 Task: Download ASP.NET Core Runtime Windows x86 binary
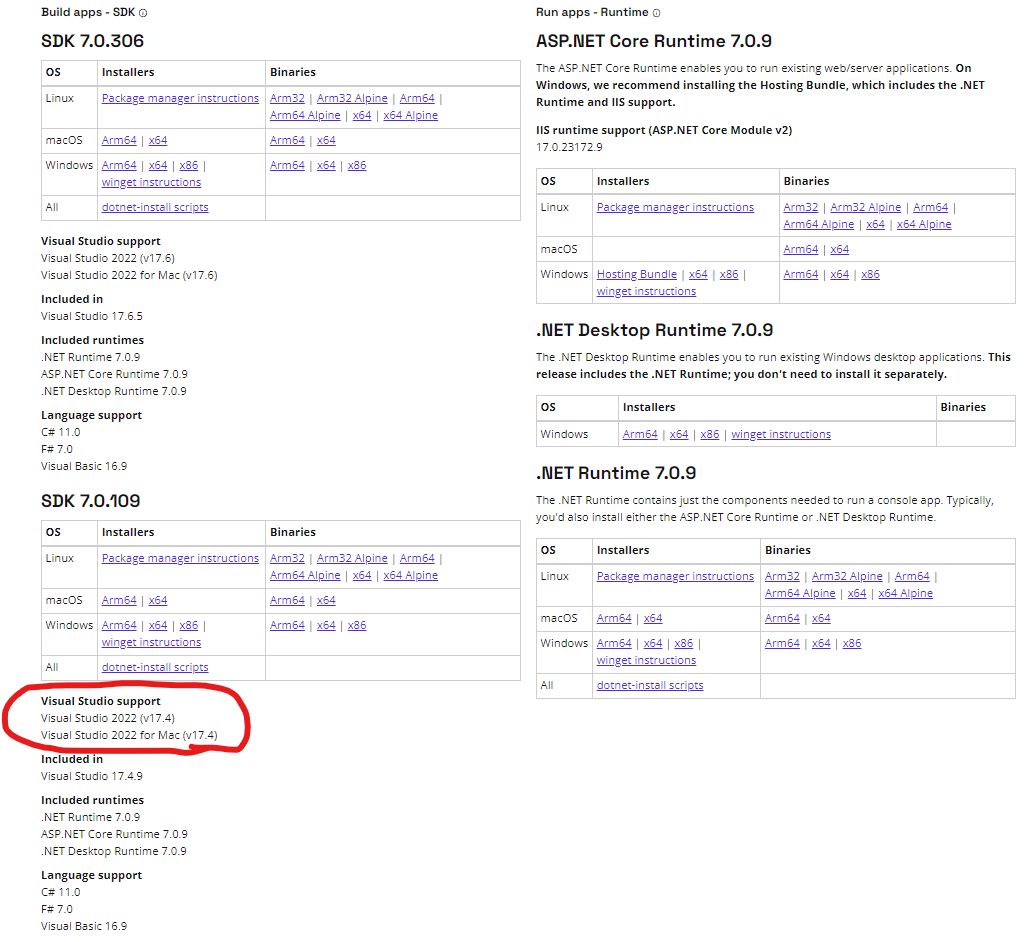point(870,274)
